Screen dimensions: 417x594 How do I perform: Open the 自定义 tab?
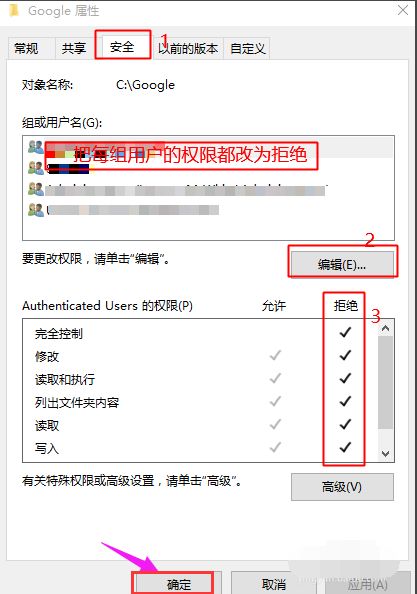coord(248,48)
